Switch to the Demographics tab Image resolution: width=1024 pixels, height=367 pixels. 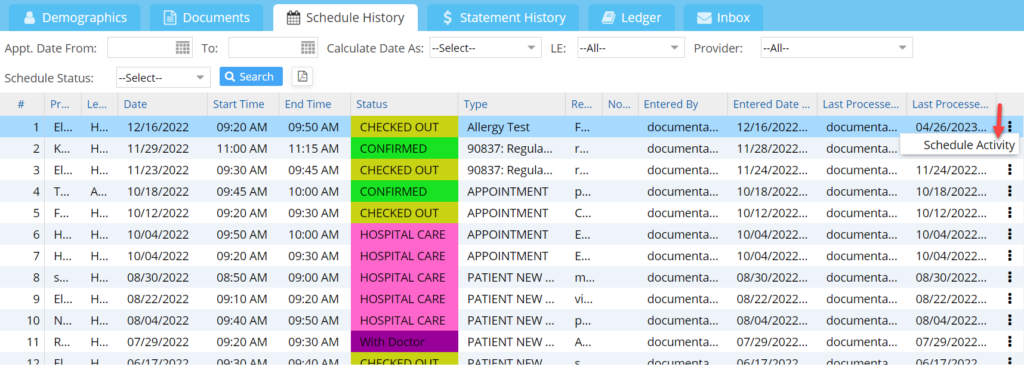[73, 18]
